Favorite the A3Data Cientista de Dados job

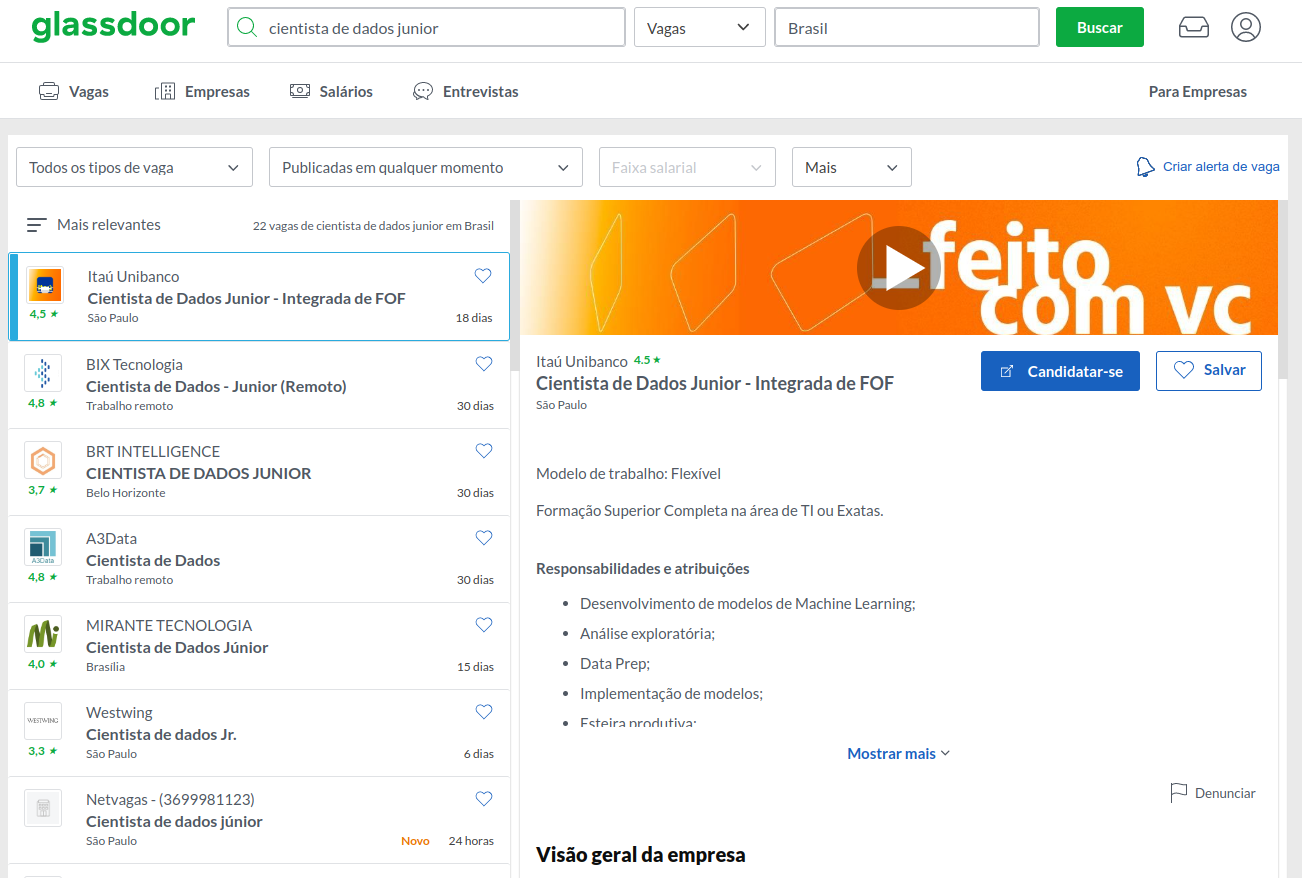(484, 538)
